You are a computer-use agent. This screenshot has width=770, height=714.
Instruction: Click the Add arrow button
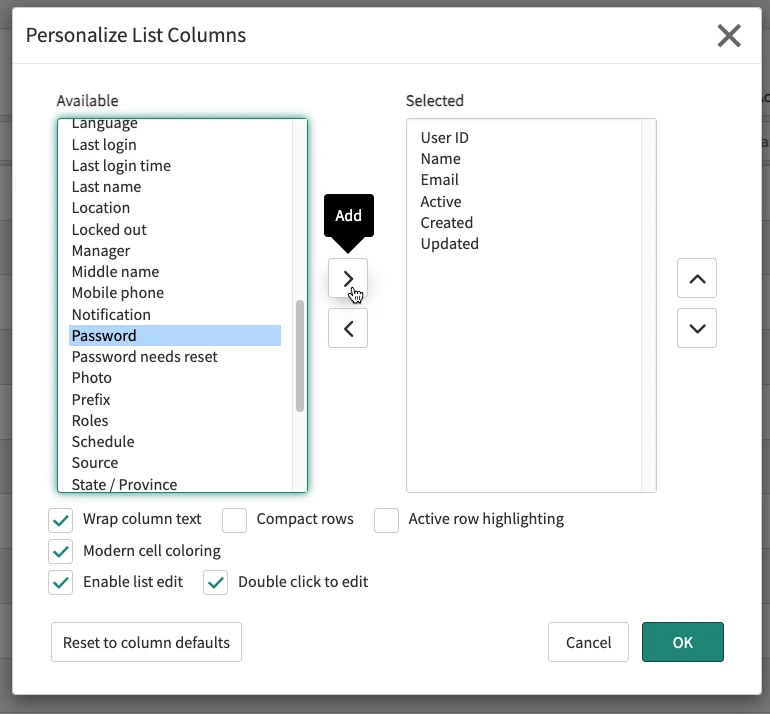coord(348,278)
